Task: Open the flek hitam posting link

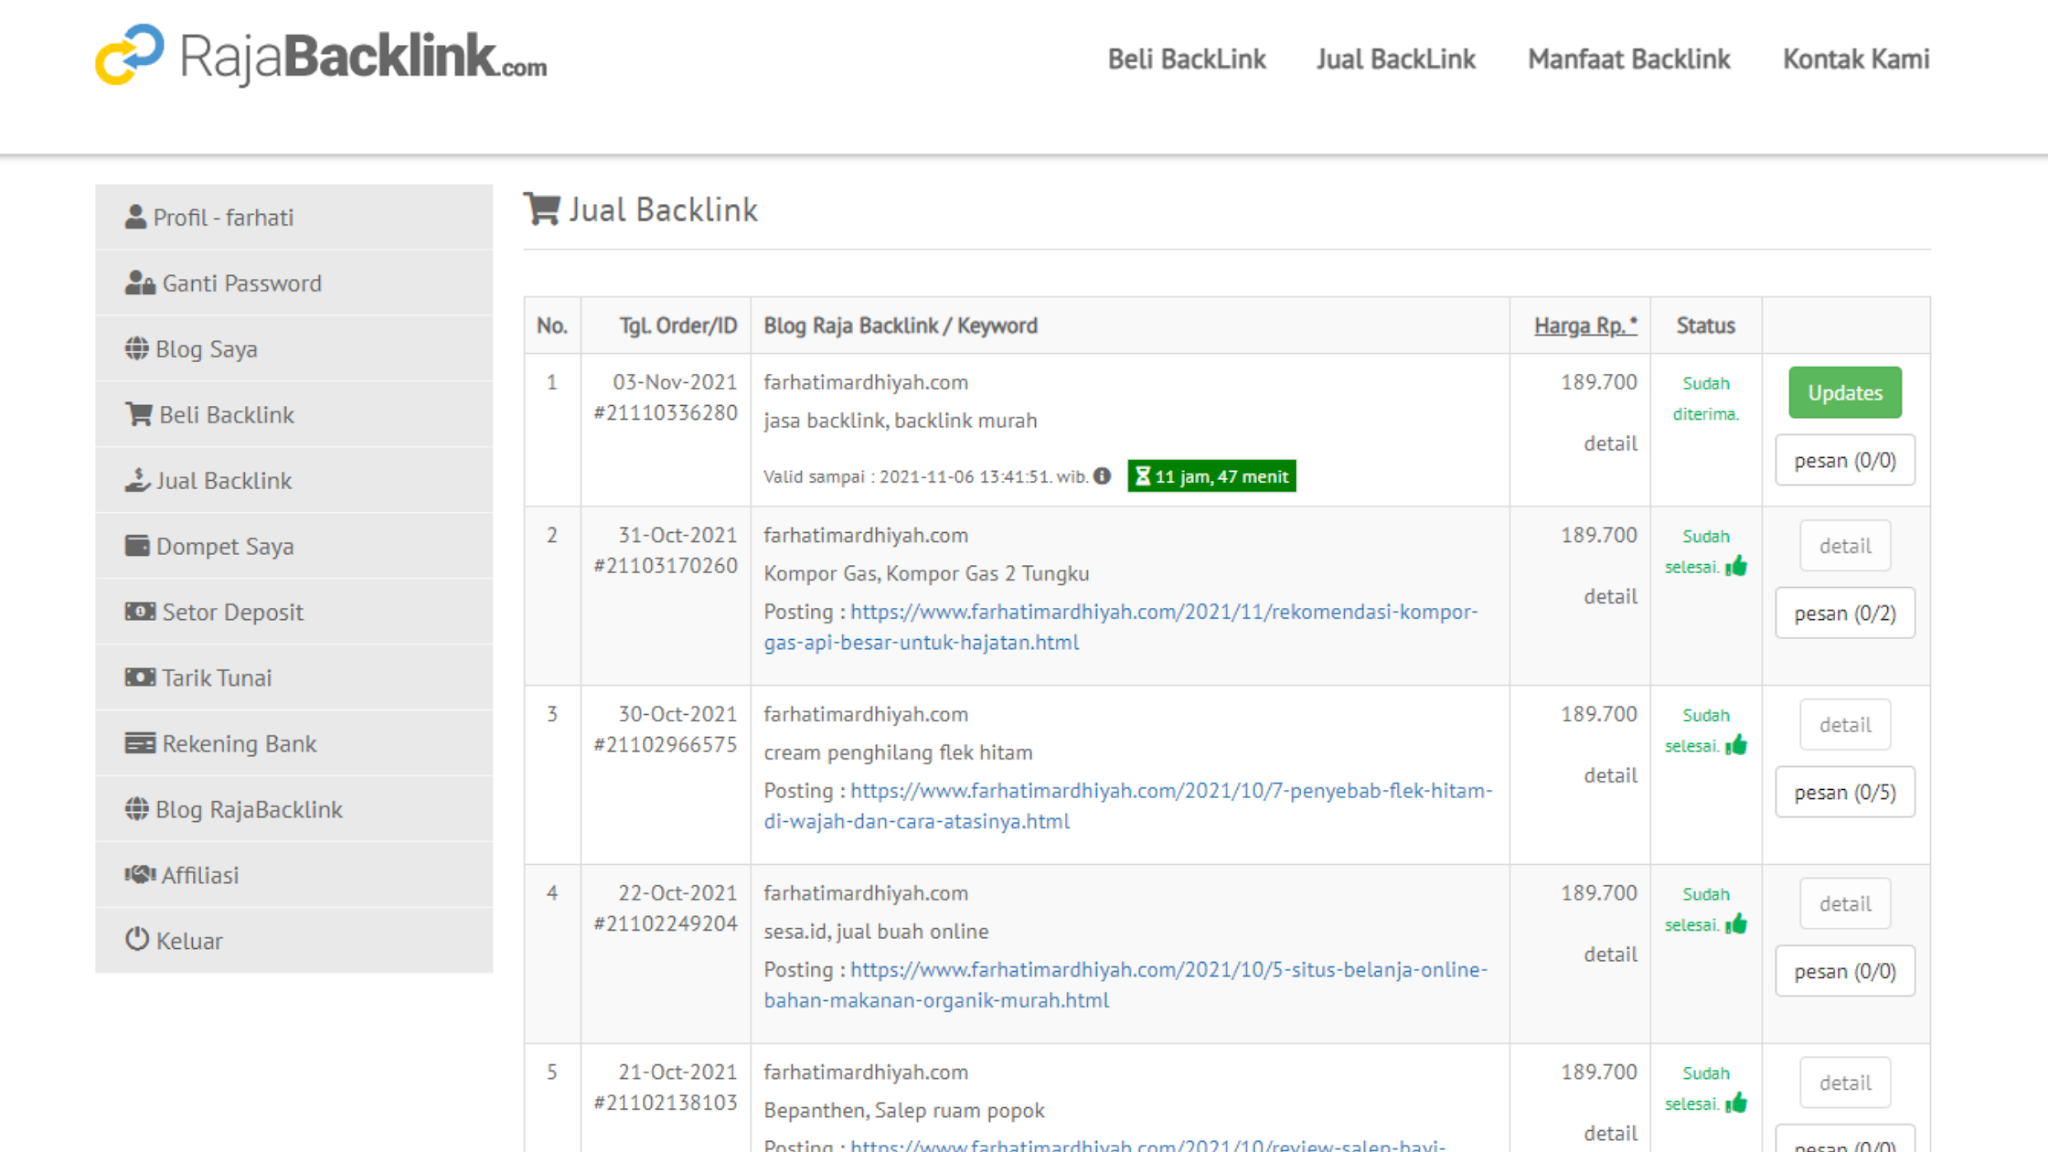Action: [1170, 791]
